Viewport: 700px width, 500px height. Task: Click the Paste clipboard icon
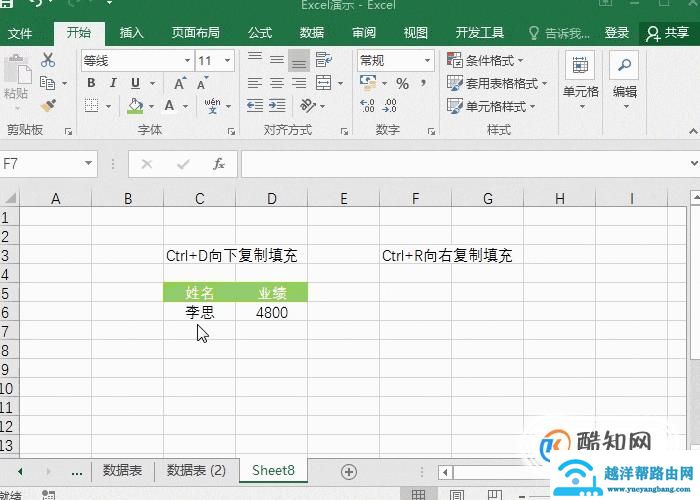coord(17,69)
